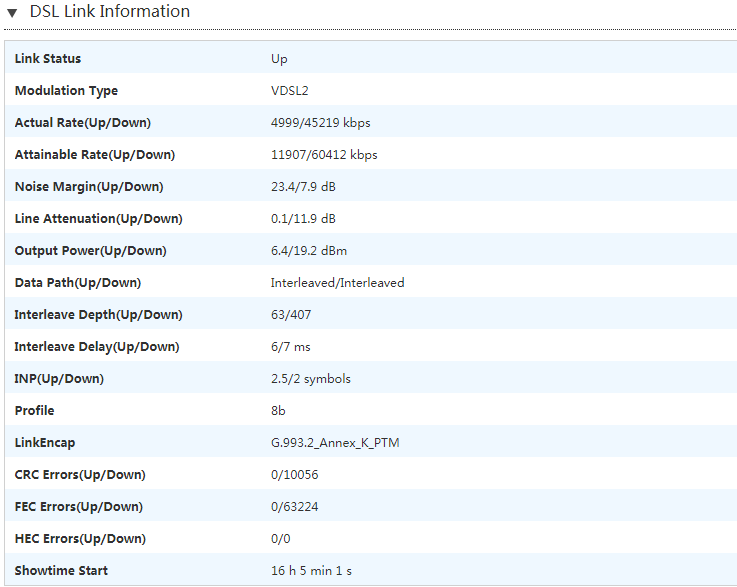Click the 23.4/7.9 dB noise margin value
737x587 pixels.
[303, 187]
